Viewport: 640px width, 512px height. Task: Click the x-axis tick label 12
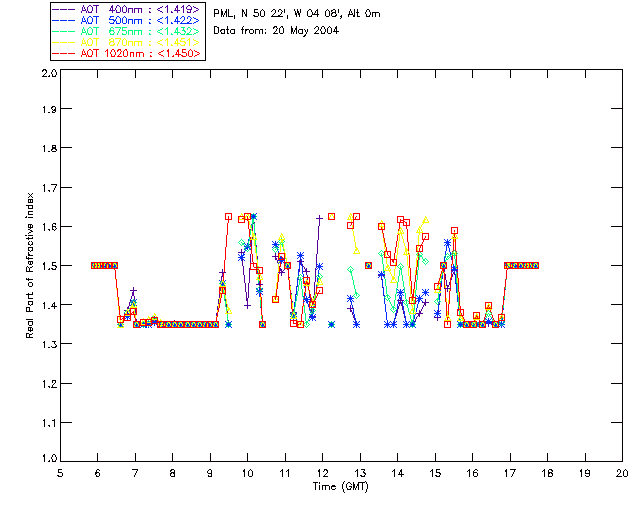[322, 473]
